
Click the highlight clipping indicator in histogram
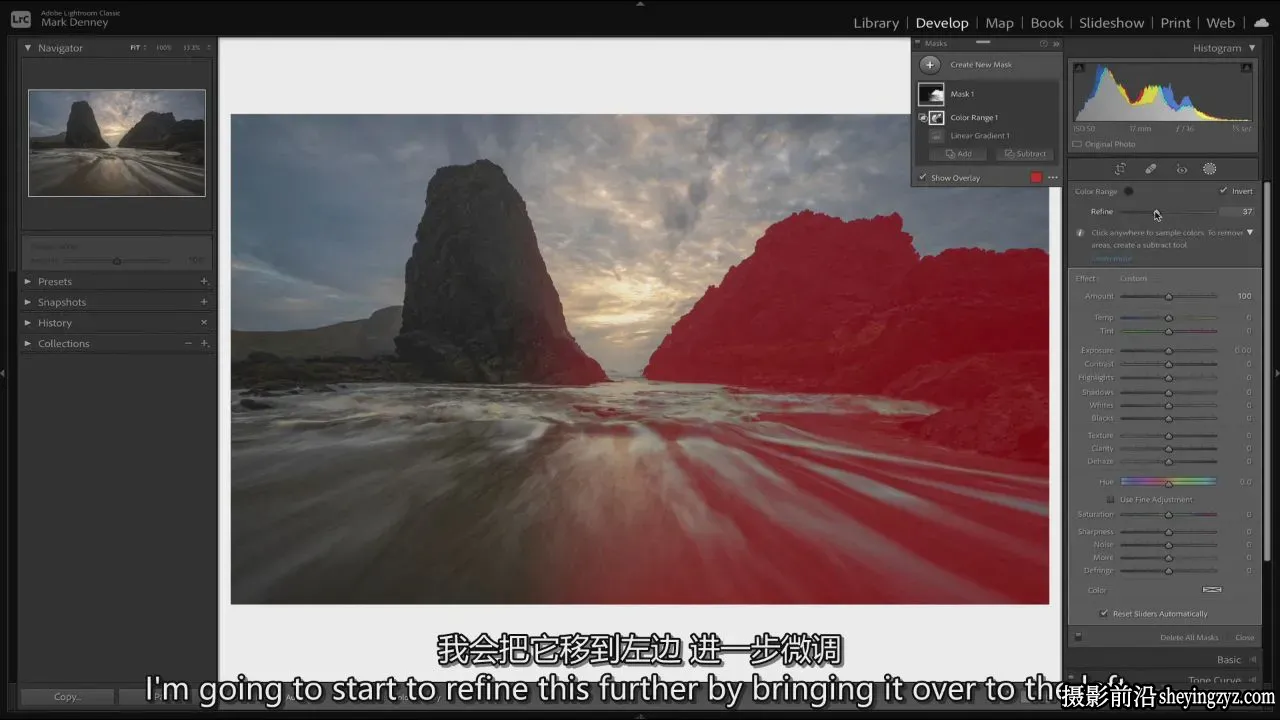1246,68
